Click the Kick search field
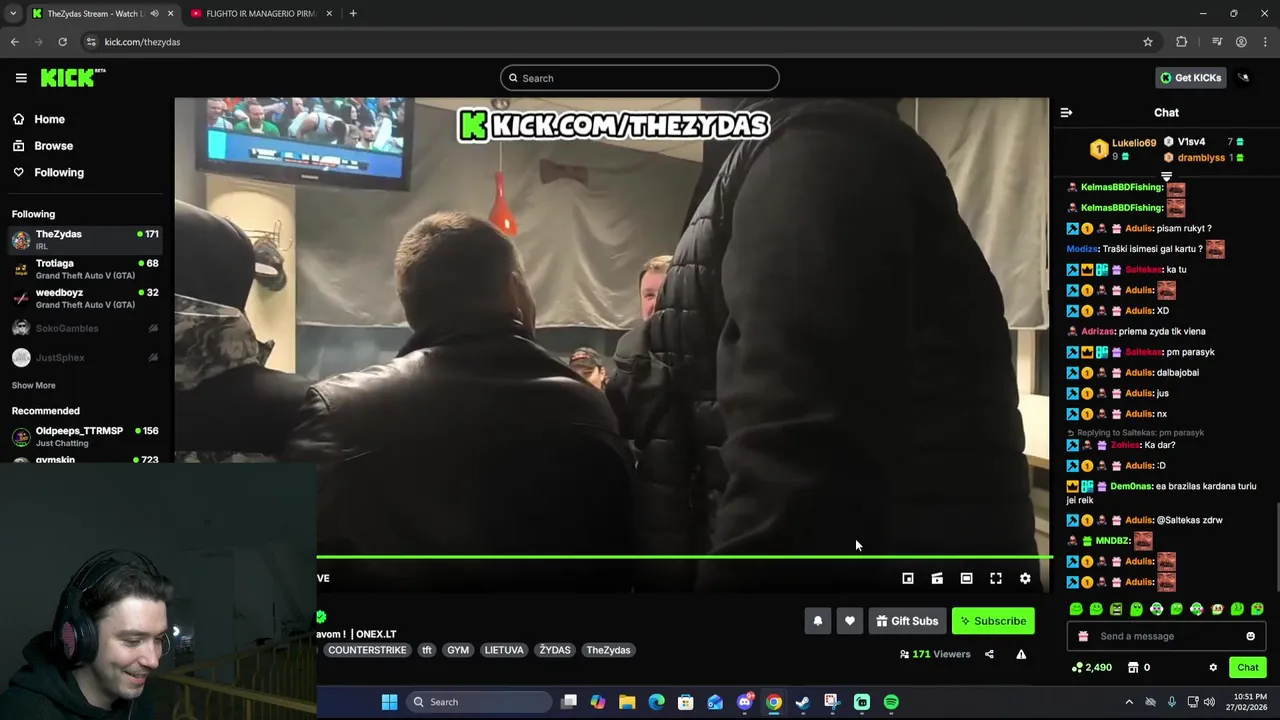 tap(640, 78)
